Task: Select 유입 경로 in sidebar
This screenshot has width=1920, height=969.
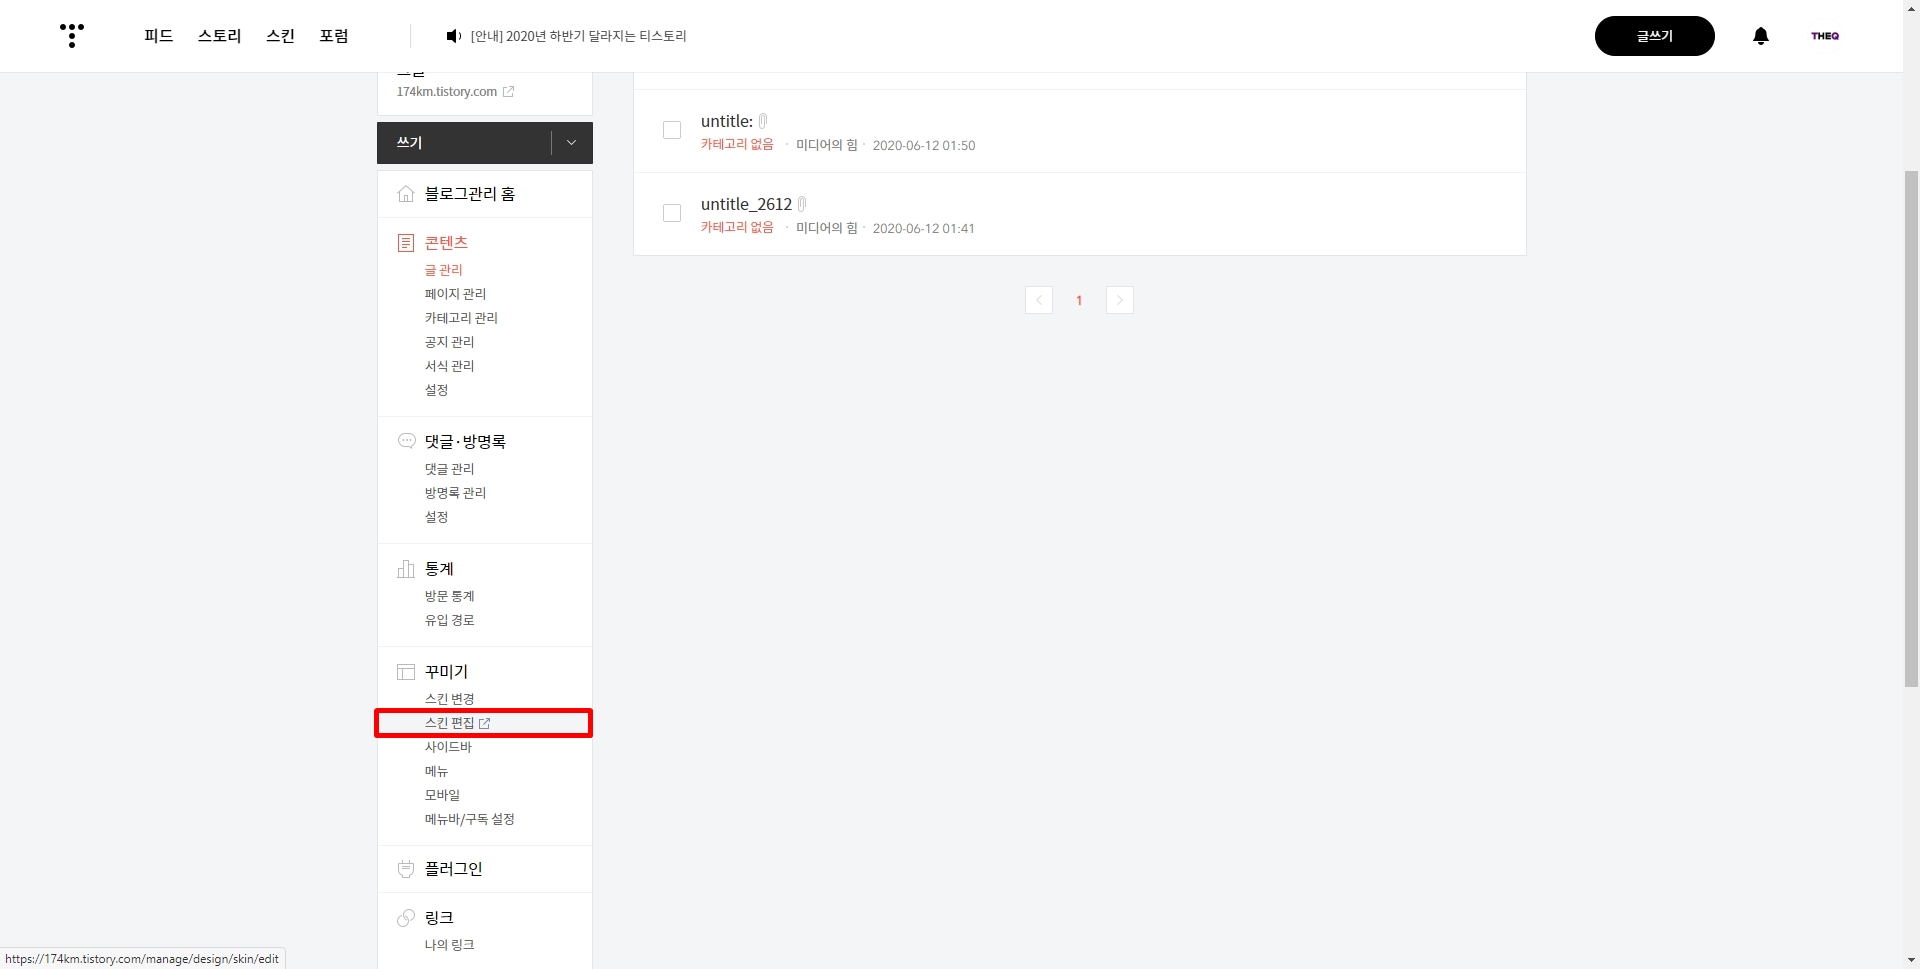Action: [450, 620]
